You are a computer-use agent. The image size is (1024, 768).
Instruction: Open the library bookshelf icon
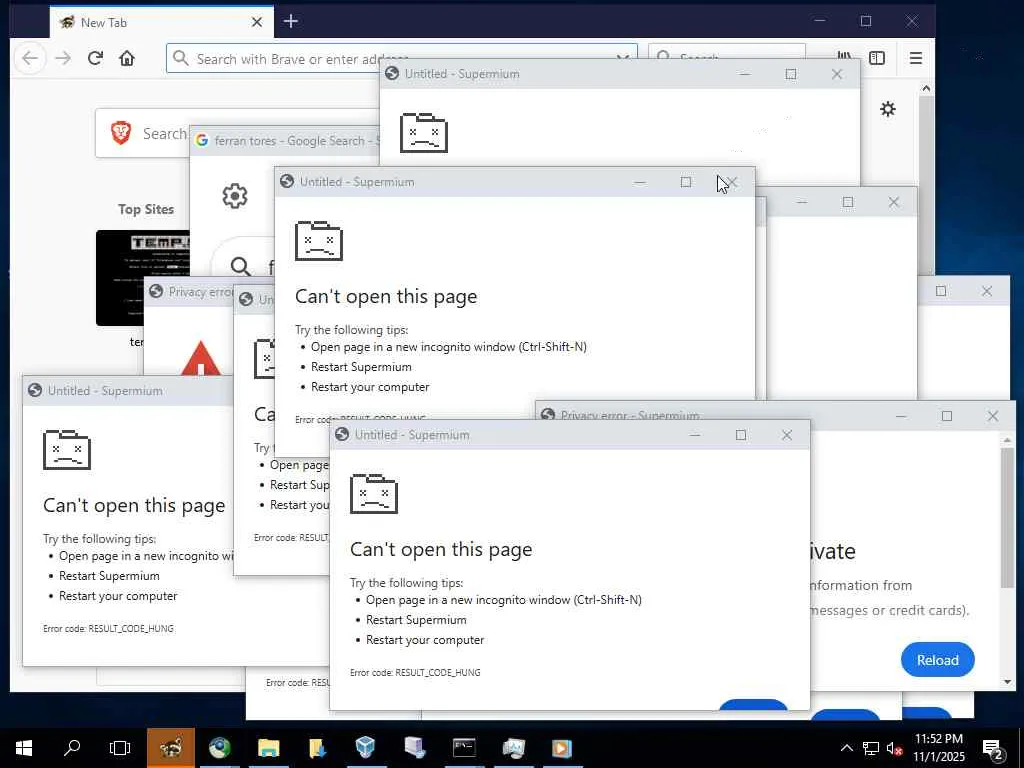(844, 58)
